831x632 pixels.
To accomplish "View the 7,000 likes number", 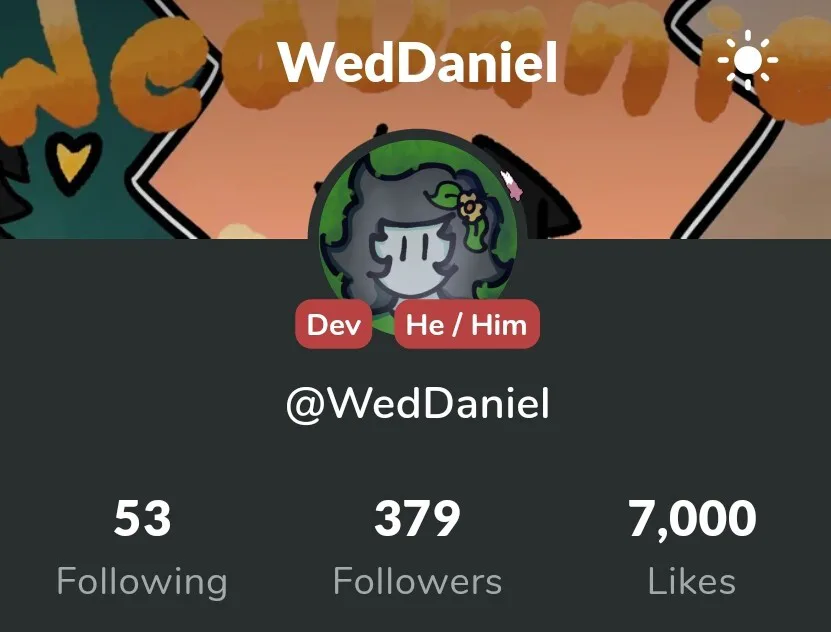I will click(692, 519).
